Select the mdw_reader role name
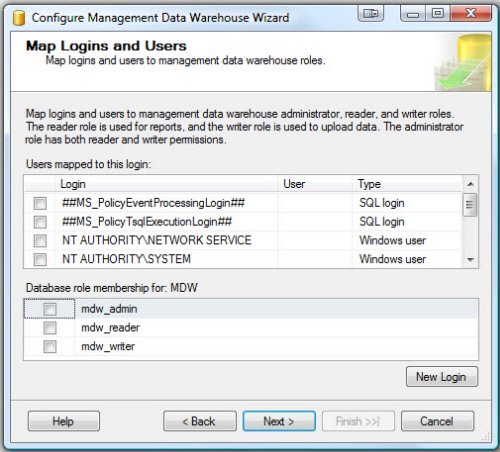This screenshot has height=452, width=500. coord(110,328)
